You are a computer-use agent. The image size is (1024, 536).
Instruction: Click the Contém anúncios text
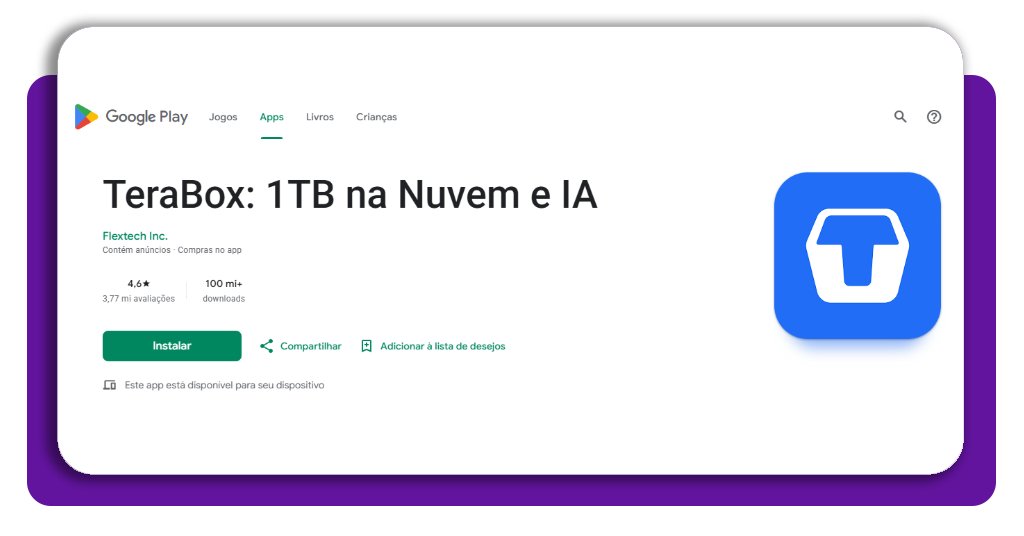(x=136, y=250)
